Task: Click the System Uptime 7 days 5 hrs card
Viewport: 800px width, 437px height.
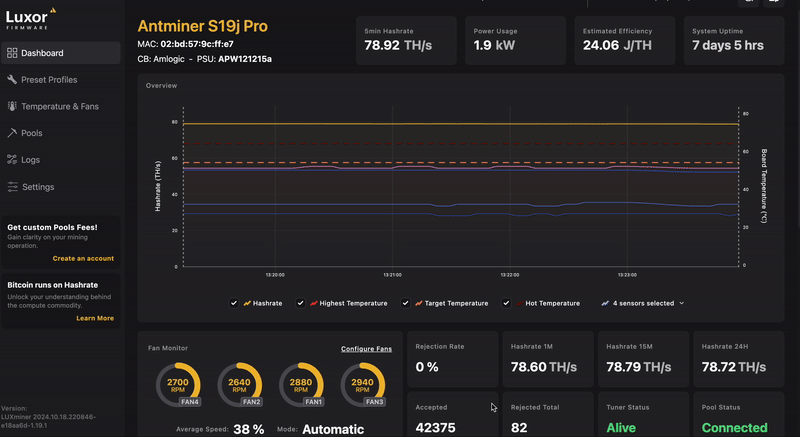Action: click(x=734, y=40)
